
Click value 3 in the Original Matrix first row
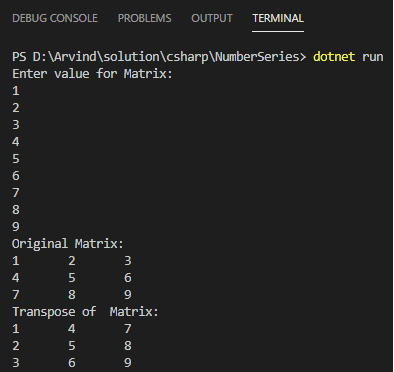(x=128, y=261)
